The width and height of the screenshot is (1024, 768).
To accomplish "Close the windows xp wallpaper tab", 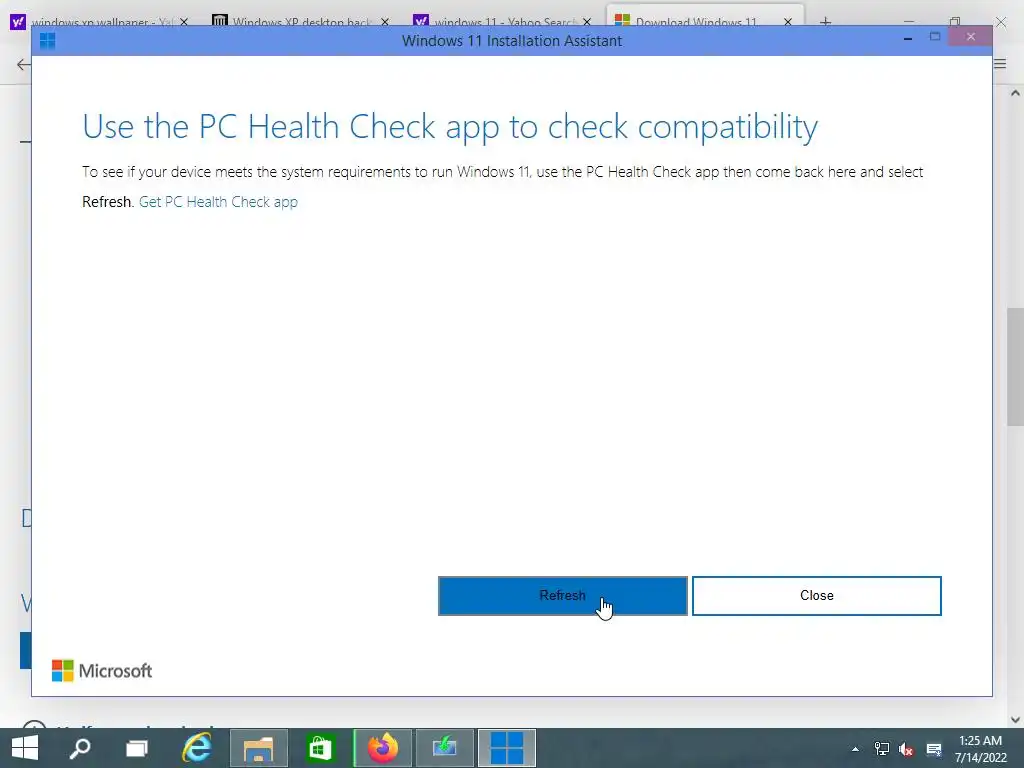I will coord(184,22).
